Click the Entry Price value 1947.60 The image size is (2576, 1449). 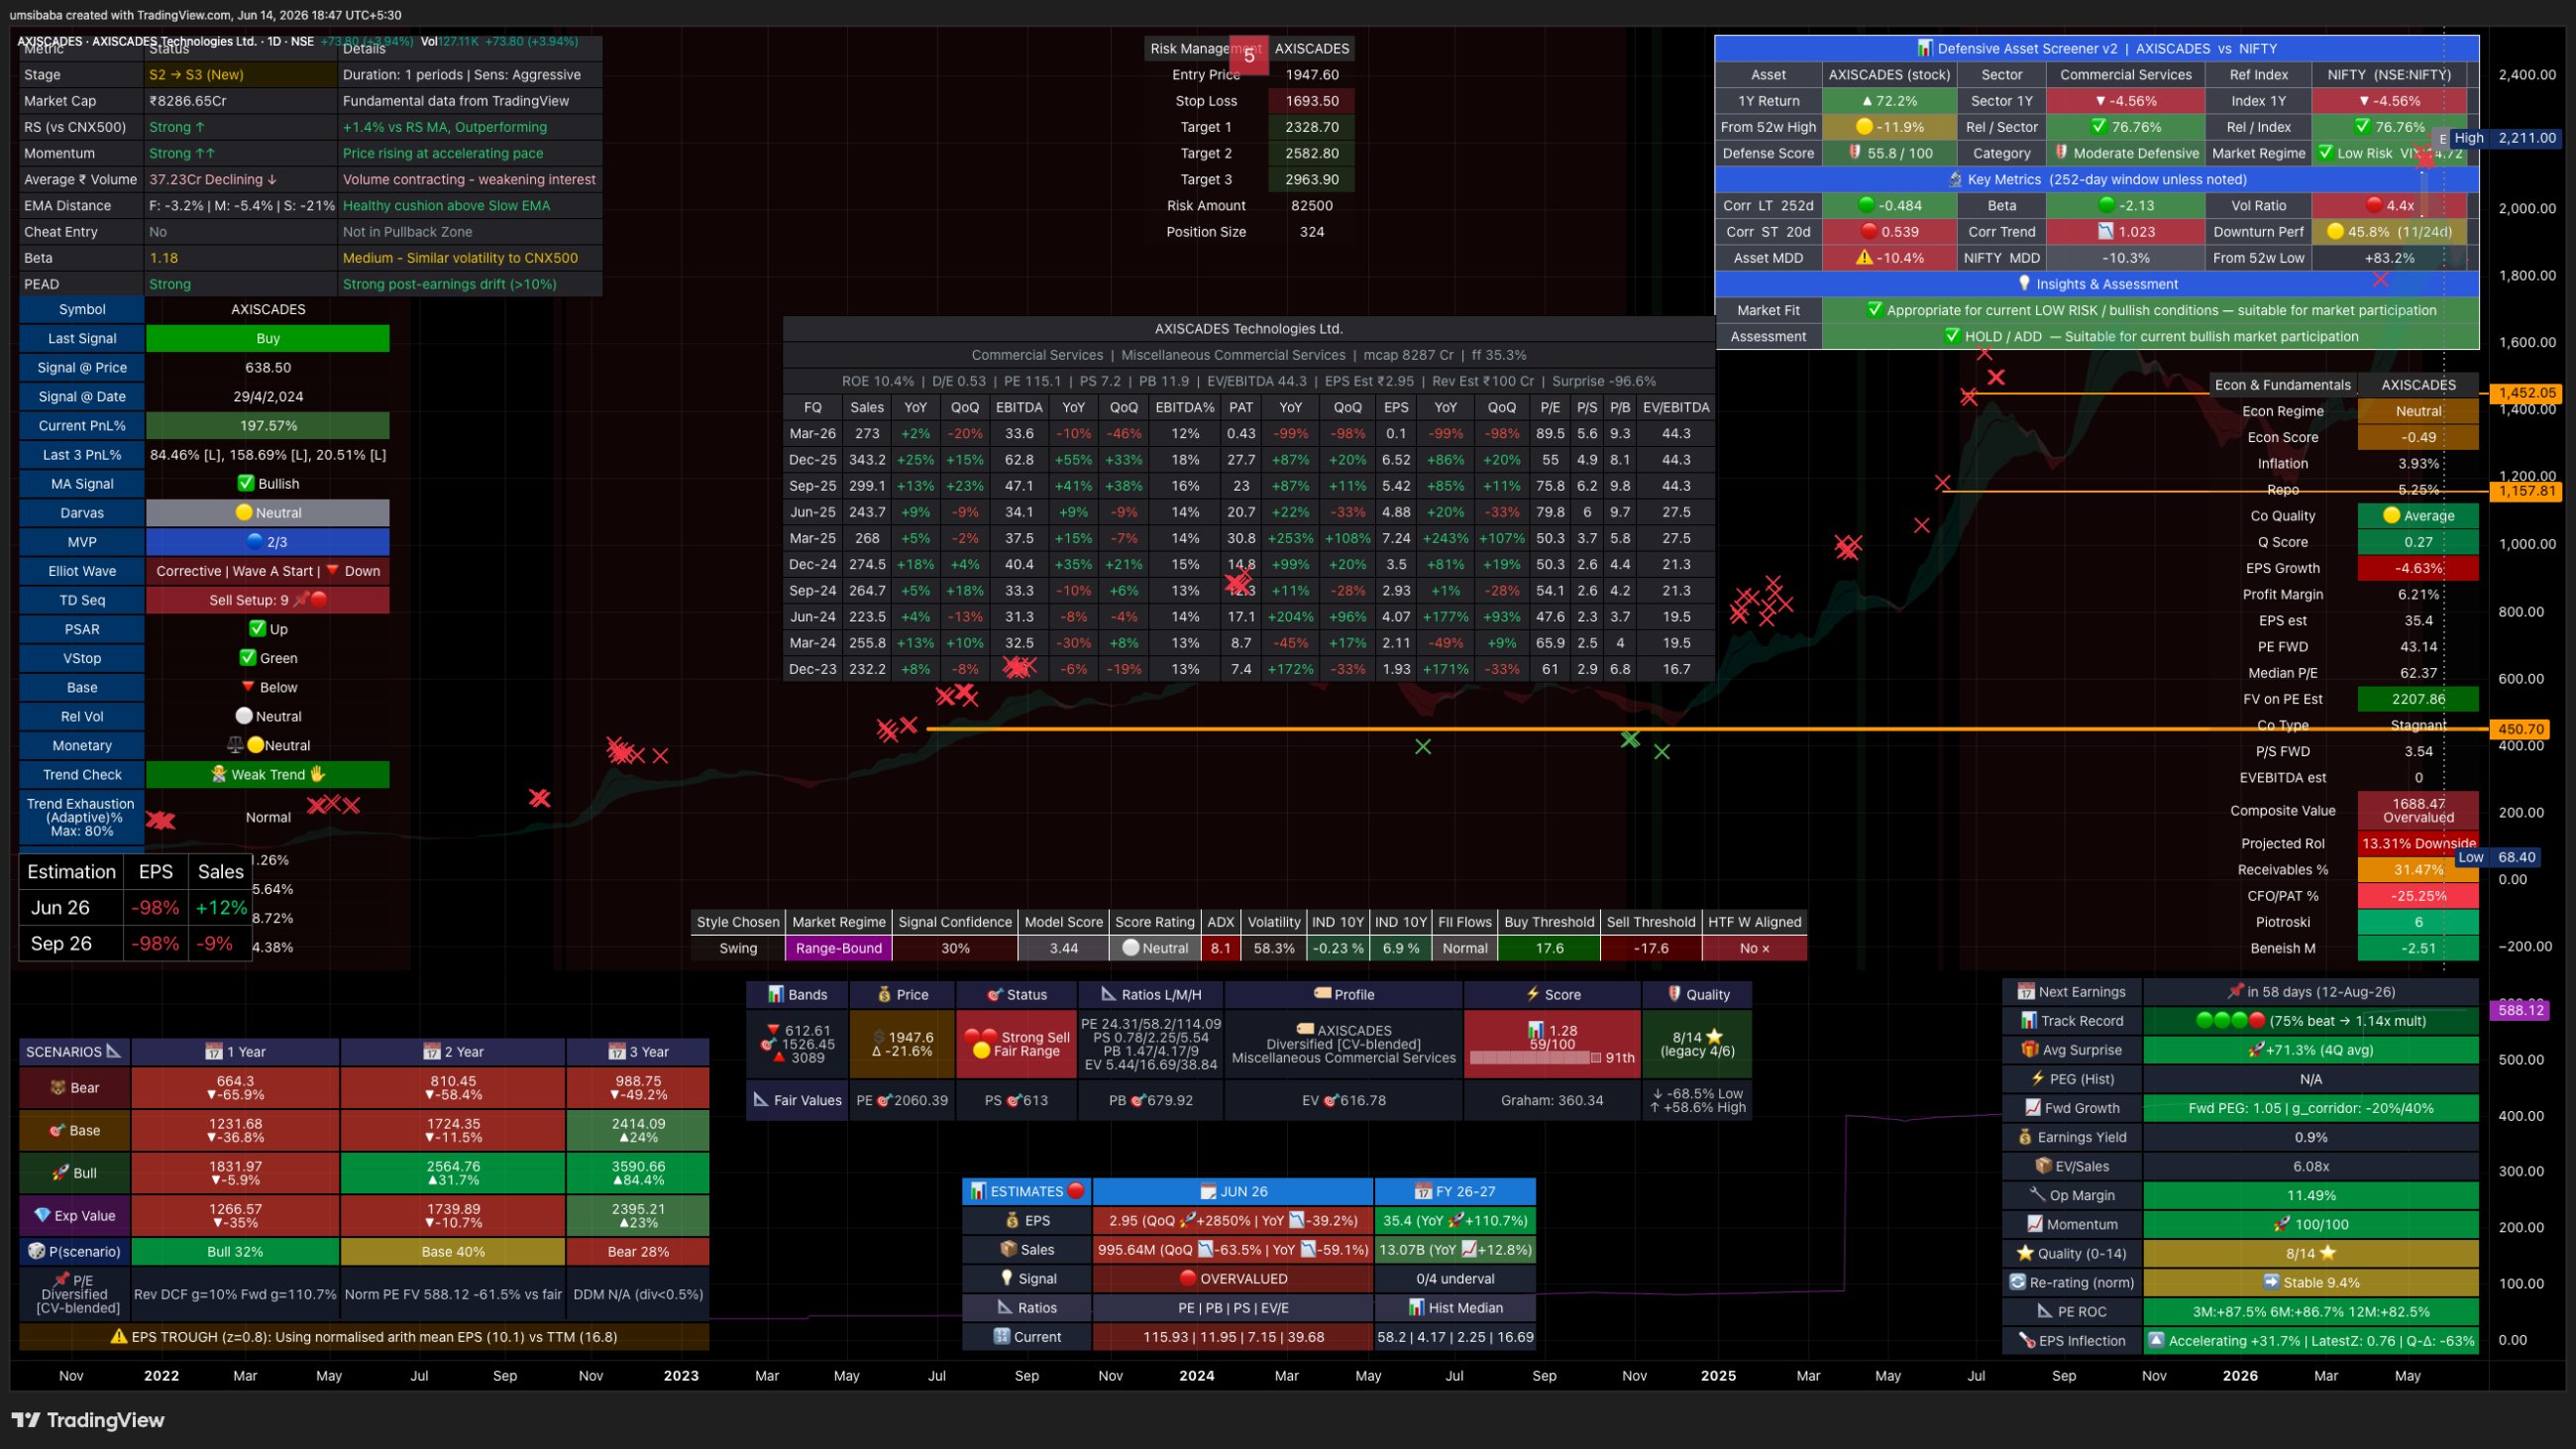1311,75
